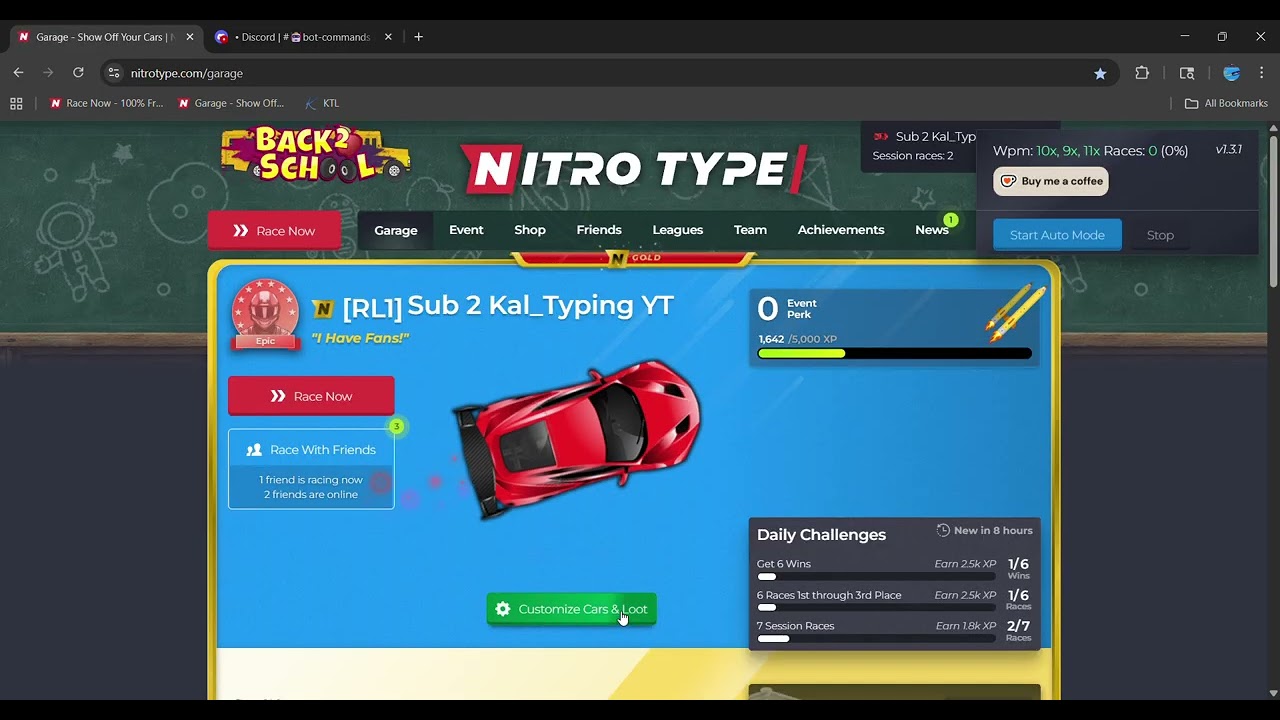Click the address bar URL nitrotype.com/garage
This screenshot has height=720, width=1280.
coord(187,73)
